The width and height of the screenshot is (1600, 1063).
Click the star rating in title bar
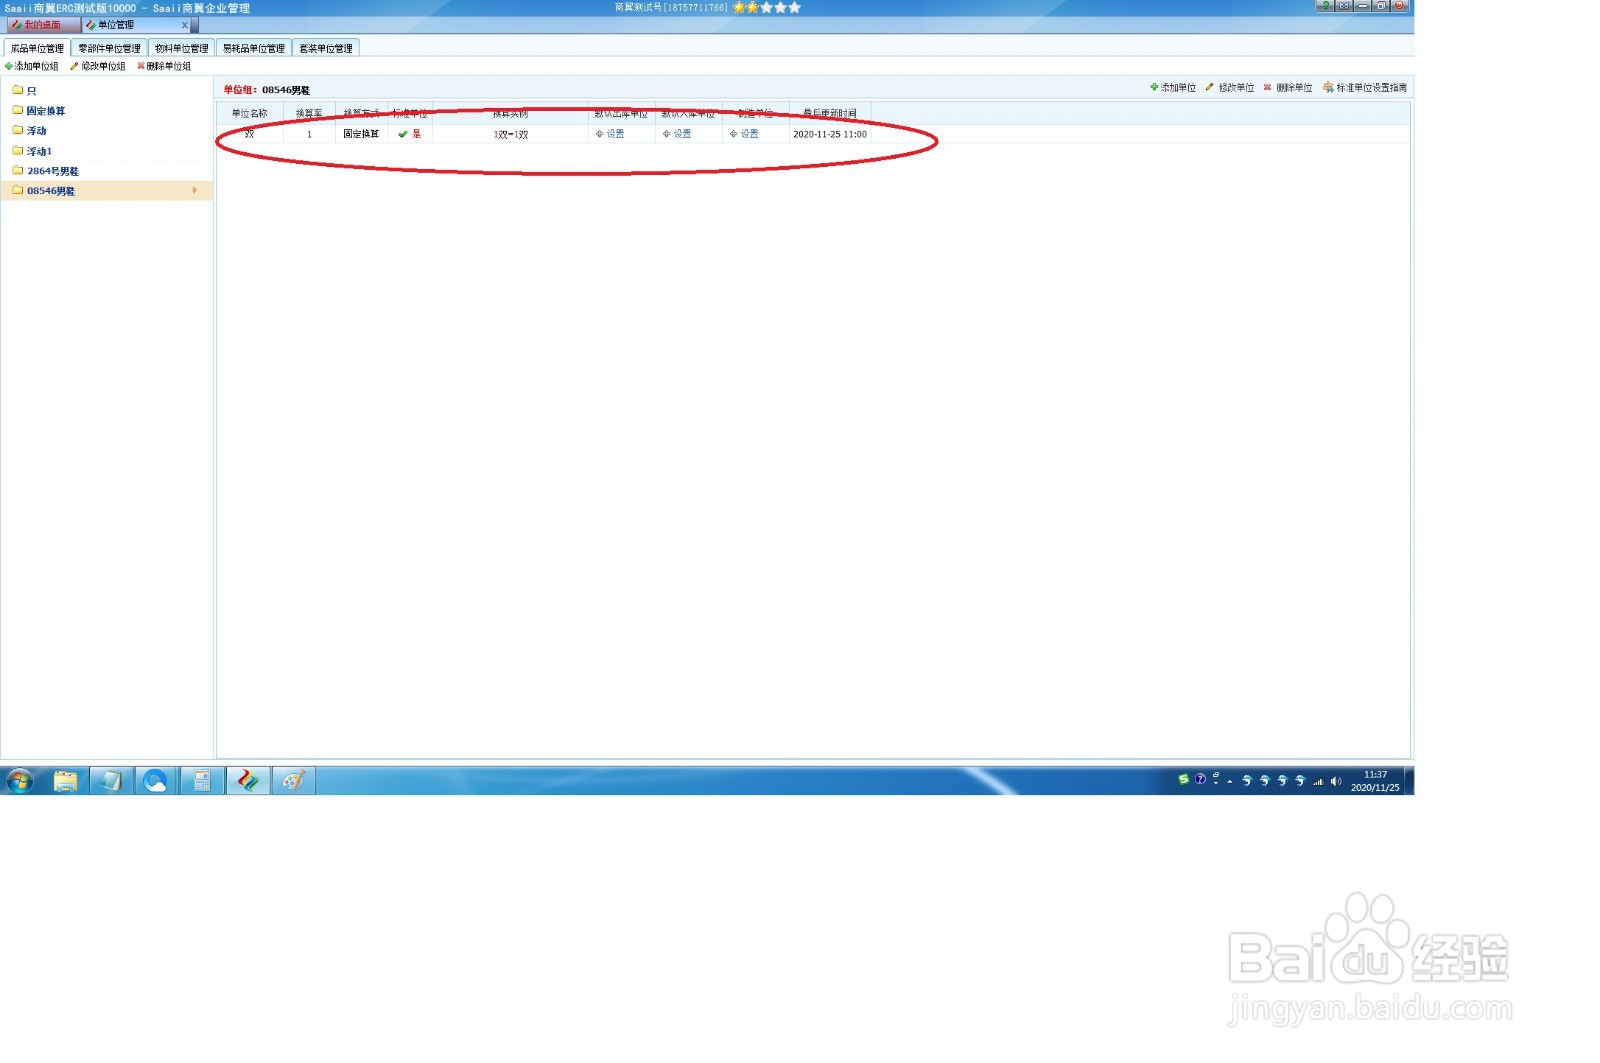[x=767, y=7]
